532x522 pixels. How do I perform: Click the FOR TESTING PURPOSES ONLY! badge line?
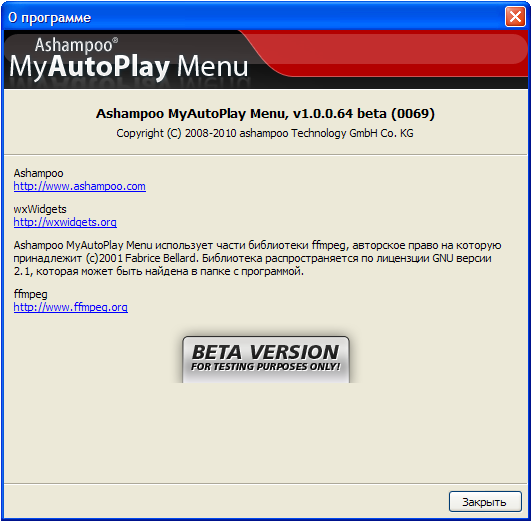point(265,367)
